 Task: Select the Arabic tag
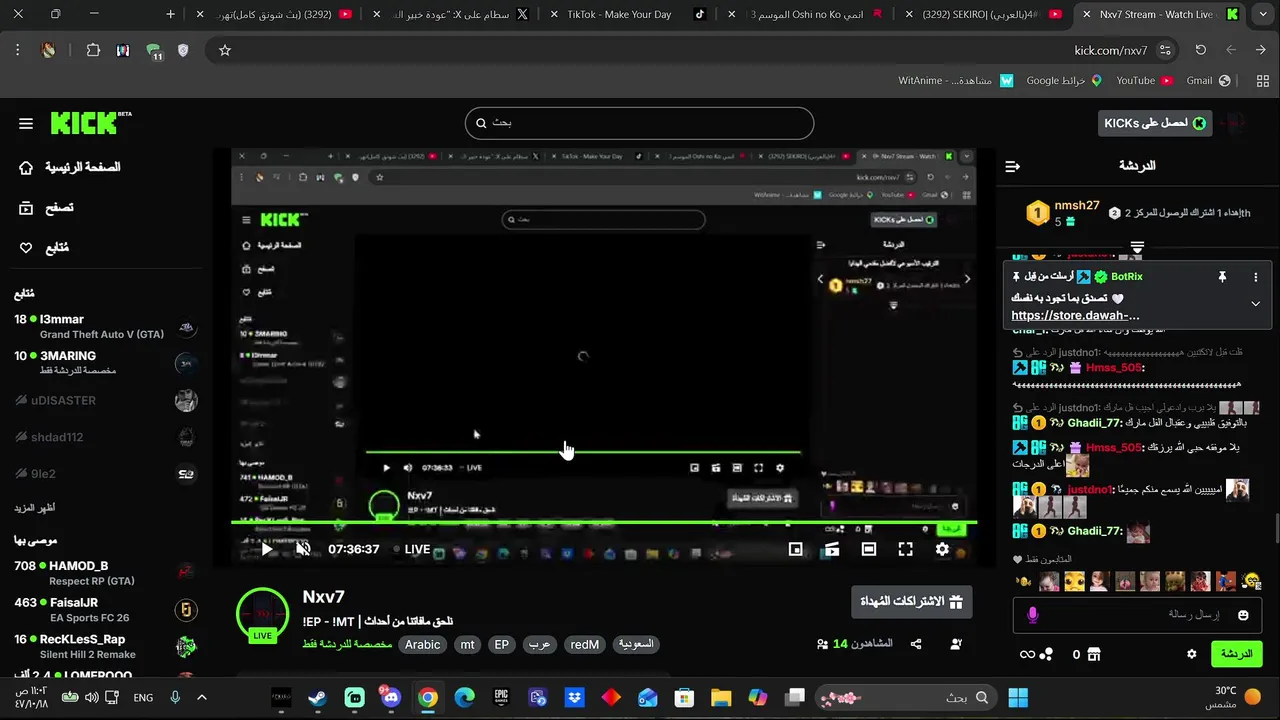point(422,645)
